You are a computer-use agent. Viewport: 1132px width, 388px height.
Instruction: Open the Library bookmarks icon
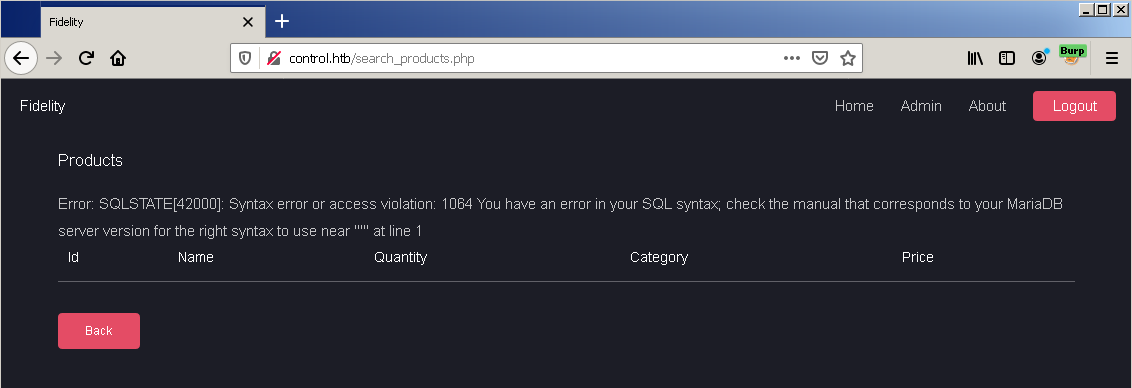(975, 59)
